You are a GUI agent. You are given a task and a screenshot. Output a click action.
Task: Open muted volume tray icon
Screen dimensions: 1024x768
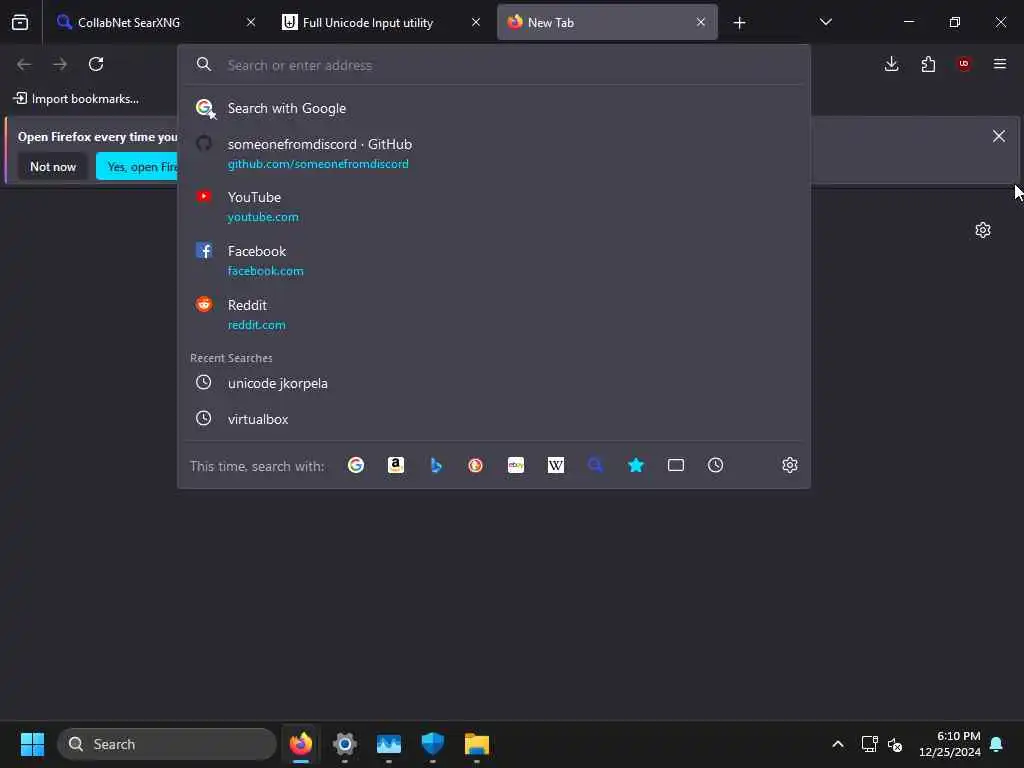click(895, 744)
